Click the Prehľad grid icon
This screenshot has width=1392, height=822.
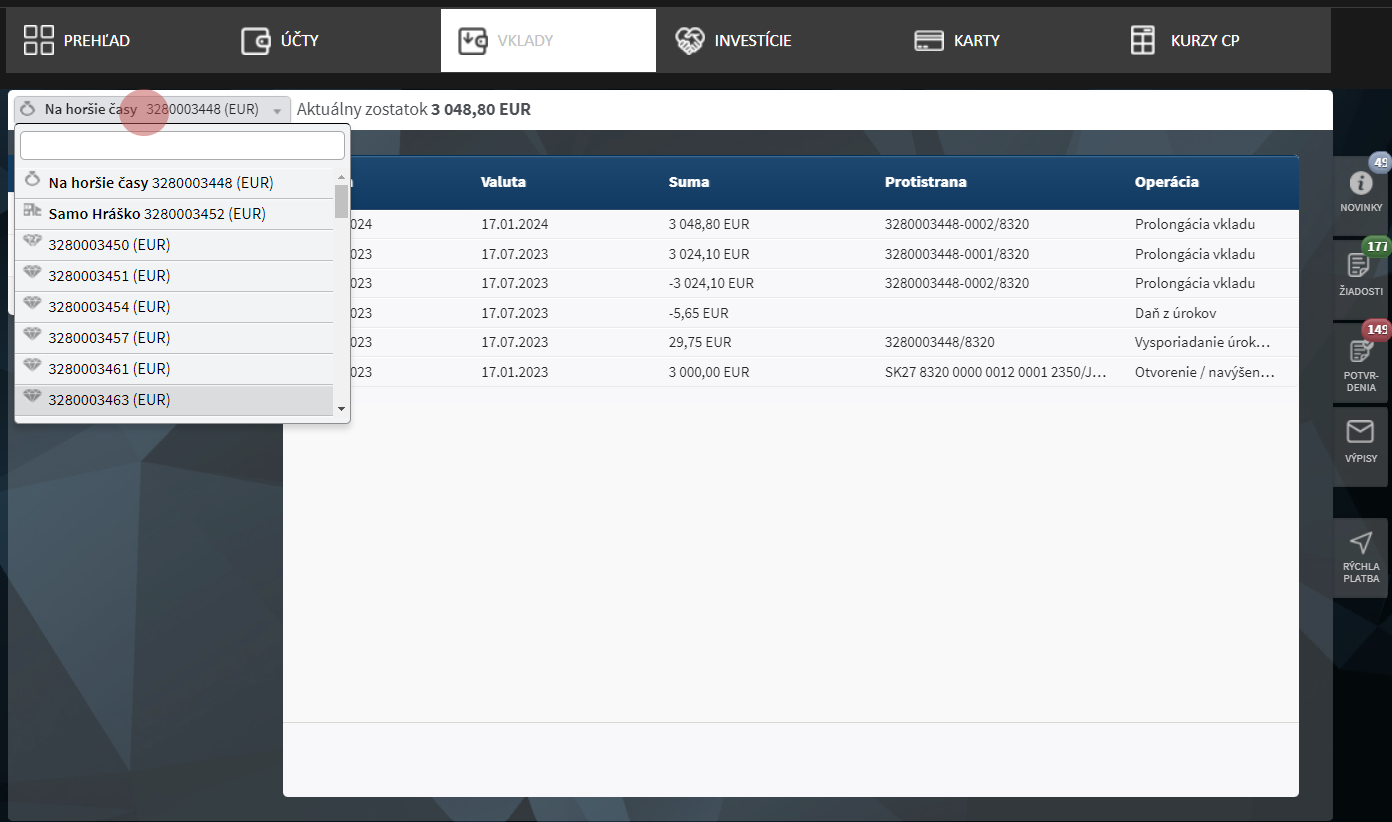pos(39,41)
